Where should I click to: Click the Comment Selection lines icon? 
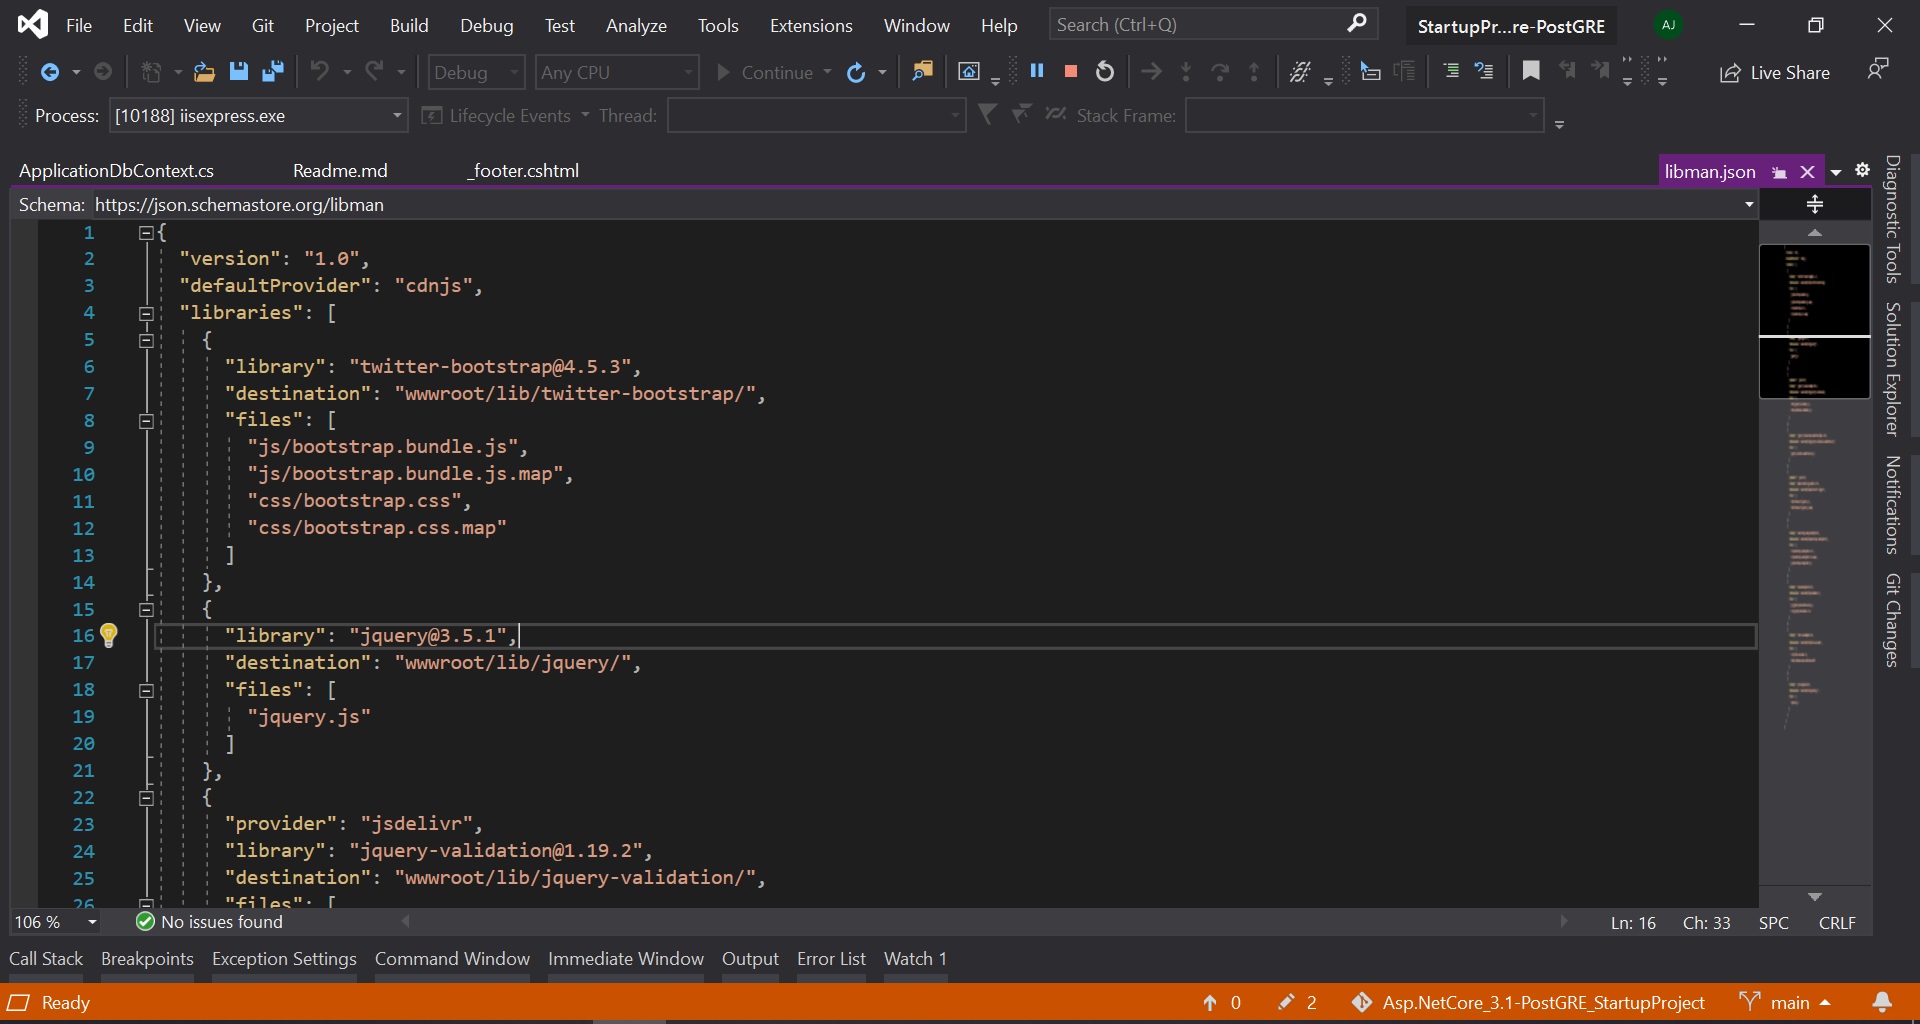click(1485, 71)
